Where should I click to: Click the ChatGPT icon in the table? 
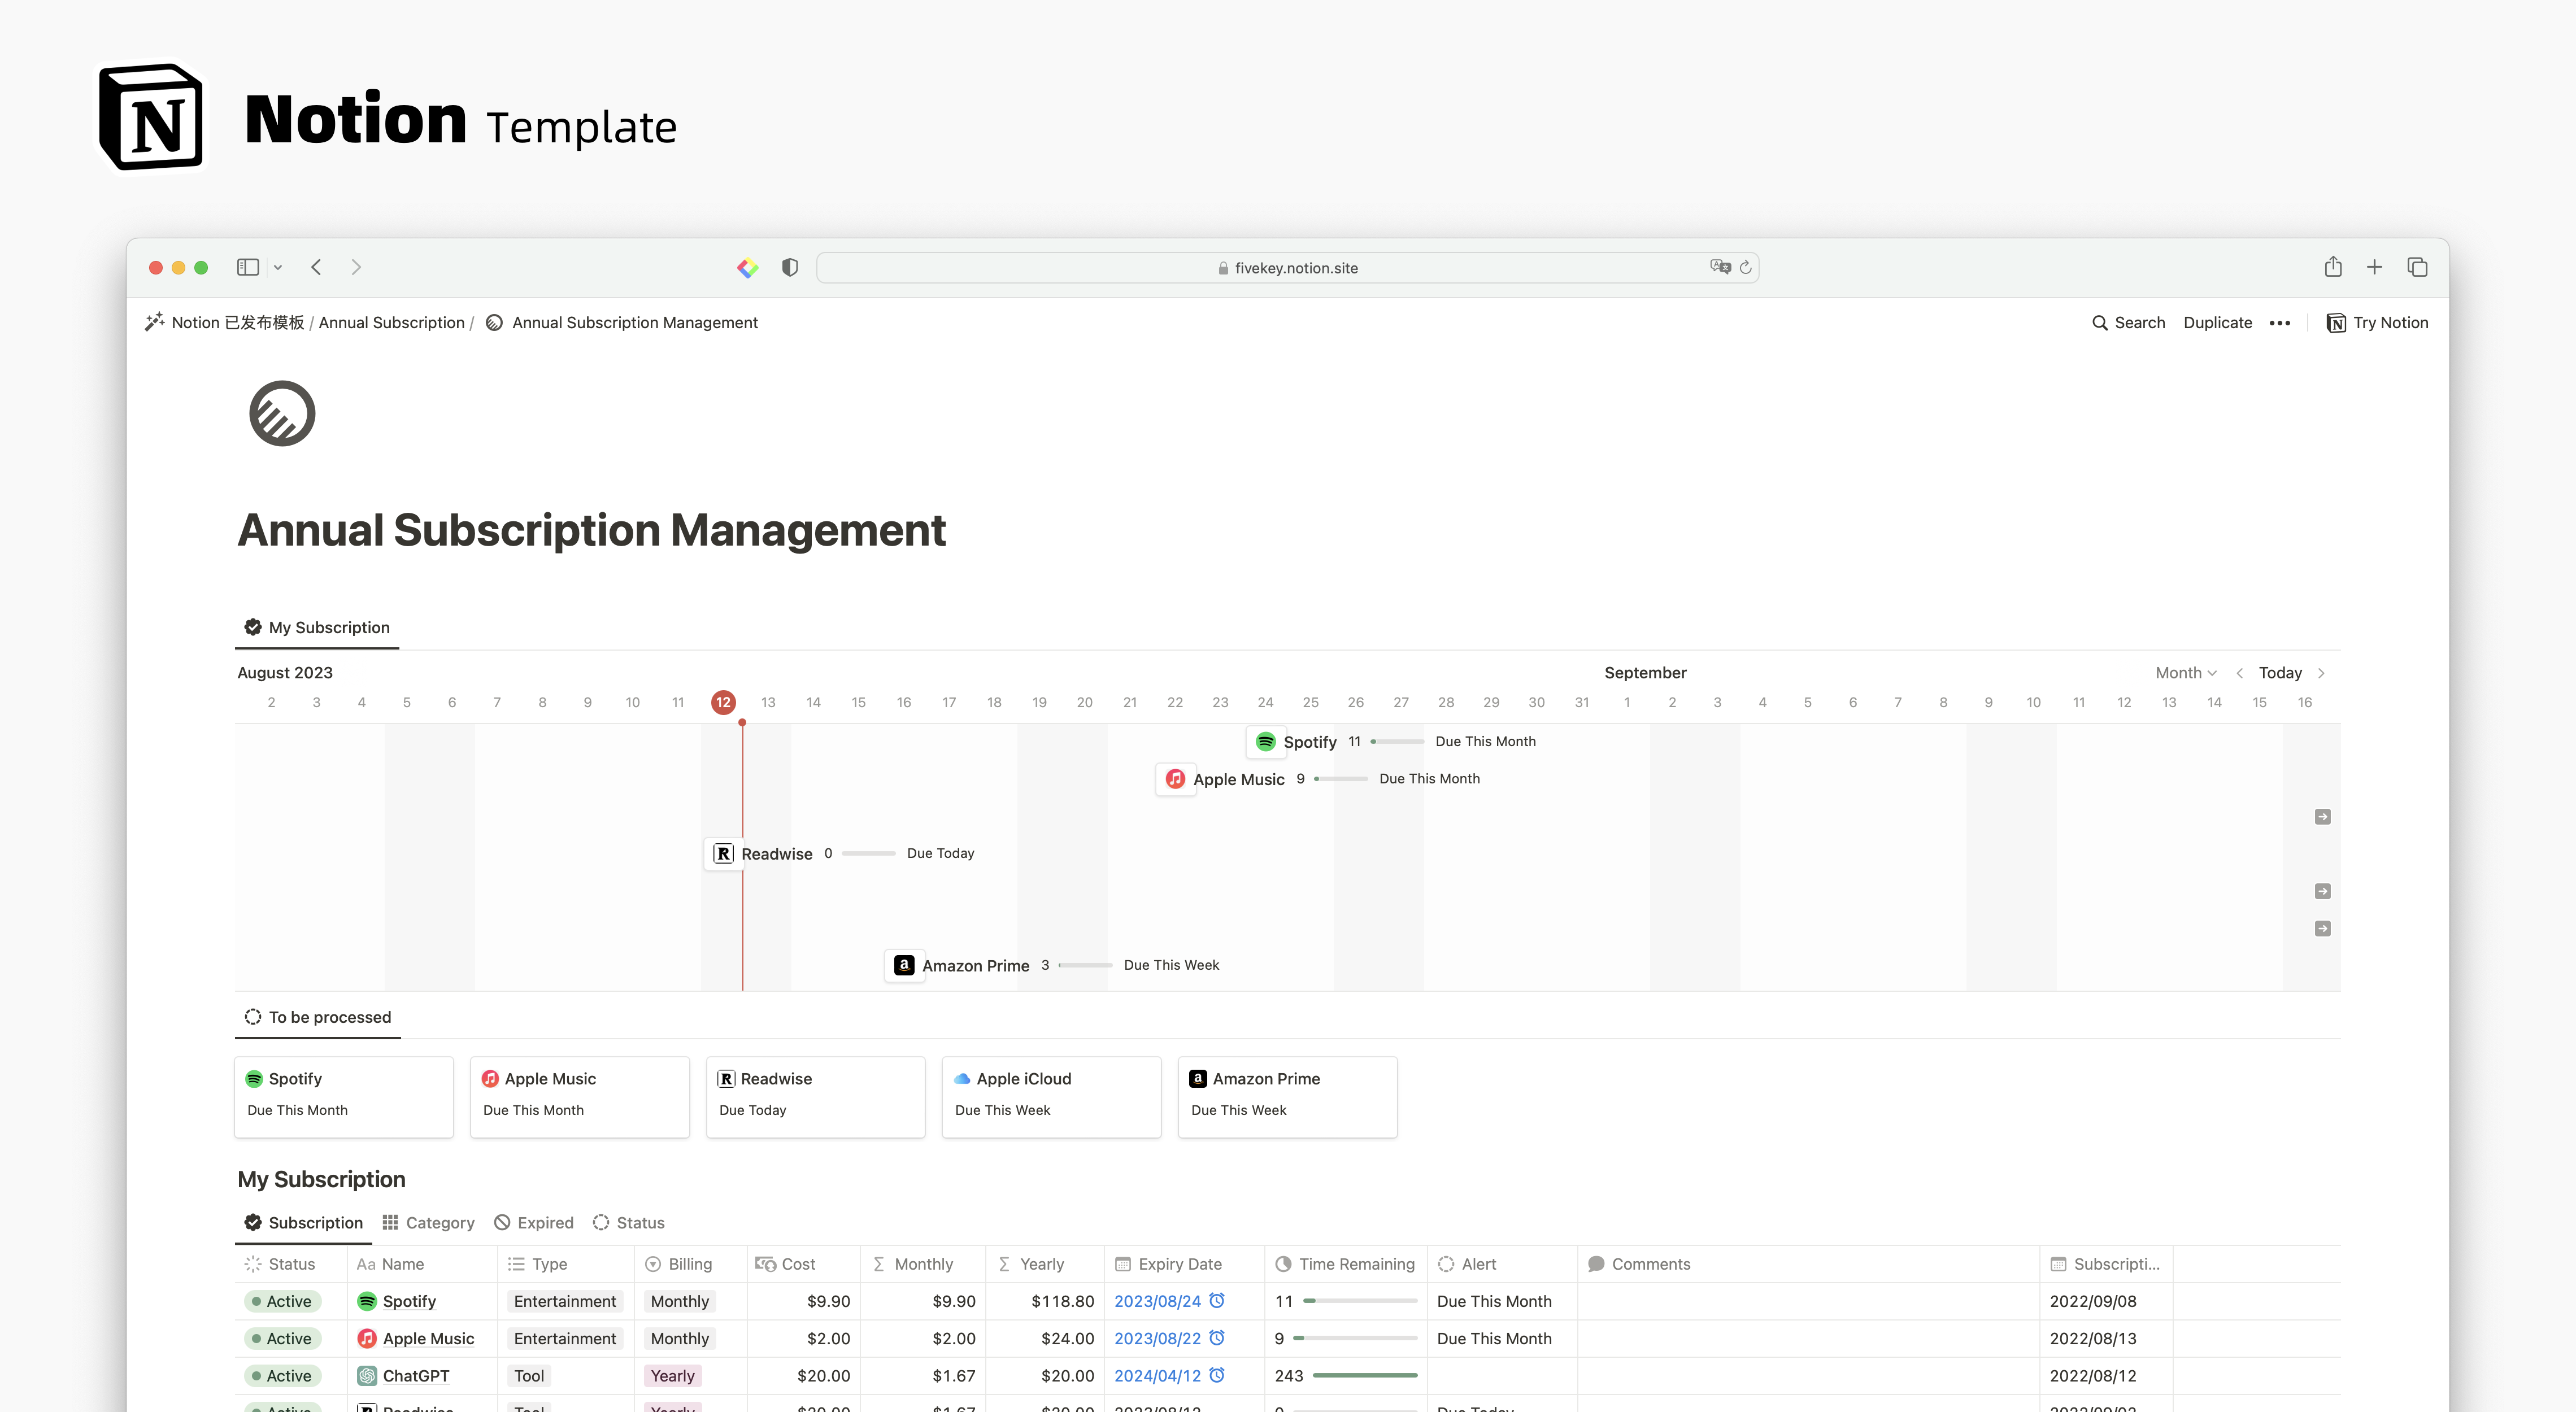(x=367, y=1376)
